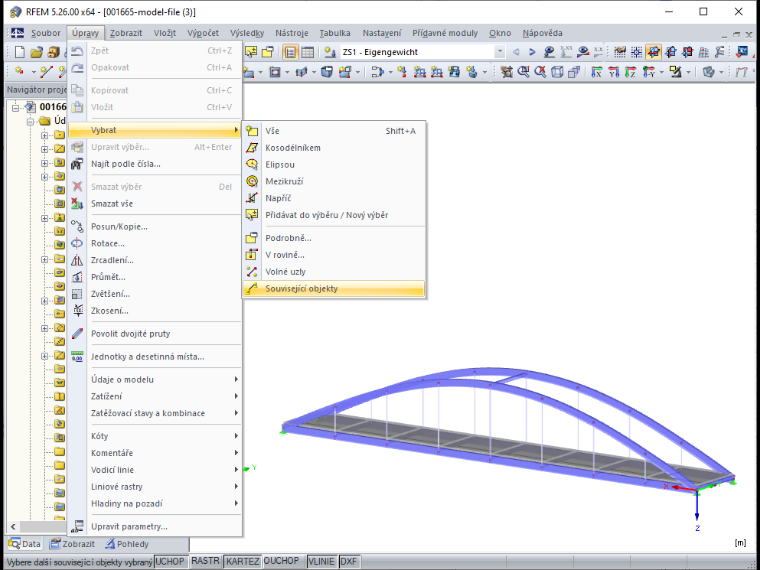Expand Zatěžovací stavy a kombinace submenu
Image resolution: width=760 pixels, height=570 pixels.
155,413
